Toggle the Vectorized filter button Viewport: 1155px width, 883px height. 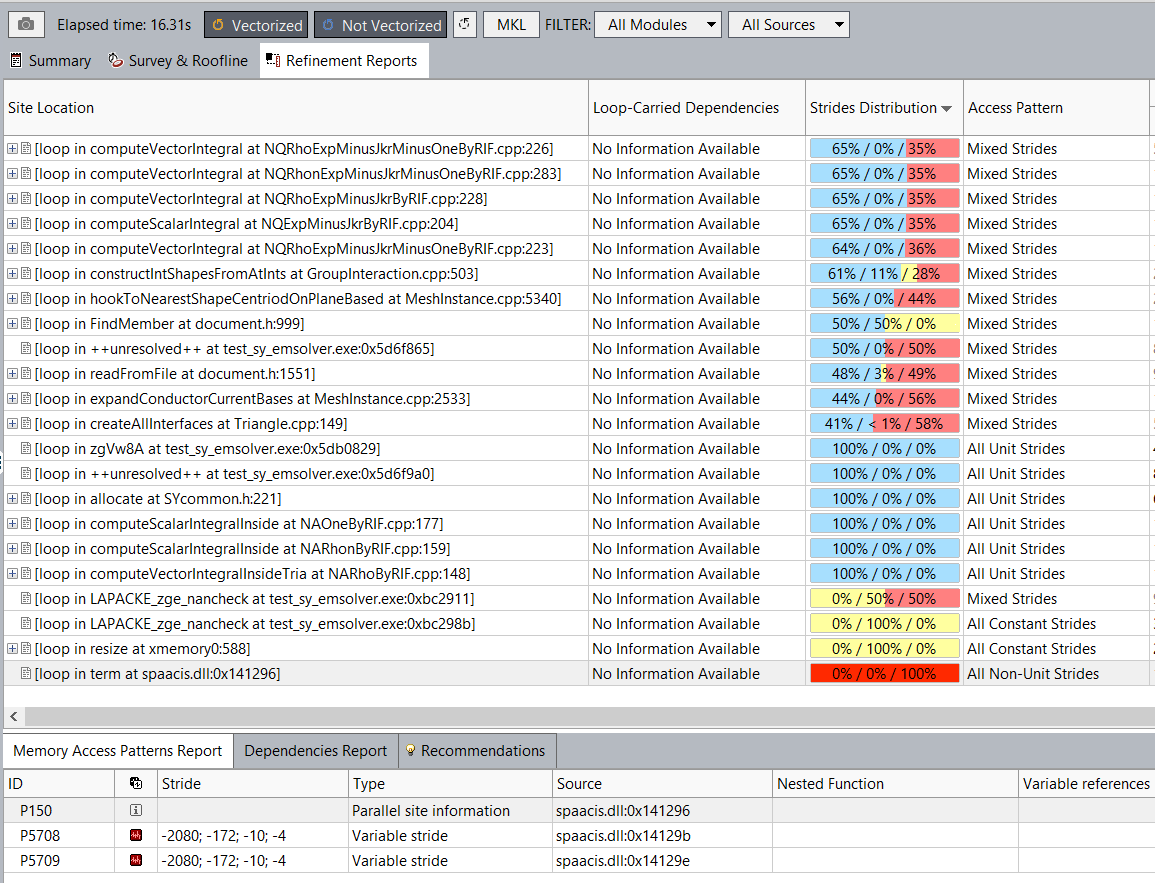click(256, 25)
